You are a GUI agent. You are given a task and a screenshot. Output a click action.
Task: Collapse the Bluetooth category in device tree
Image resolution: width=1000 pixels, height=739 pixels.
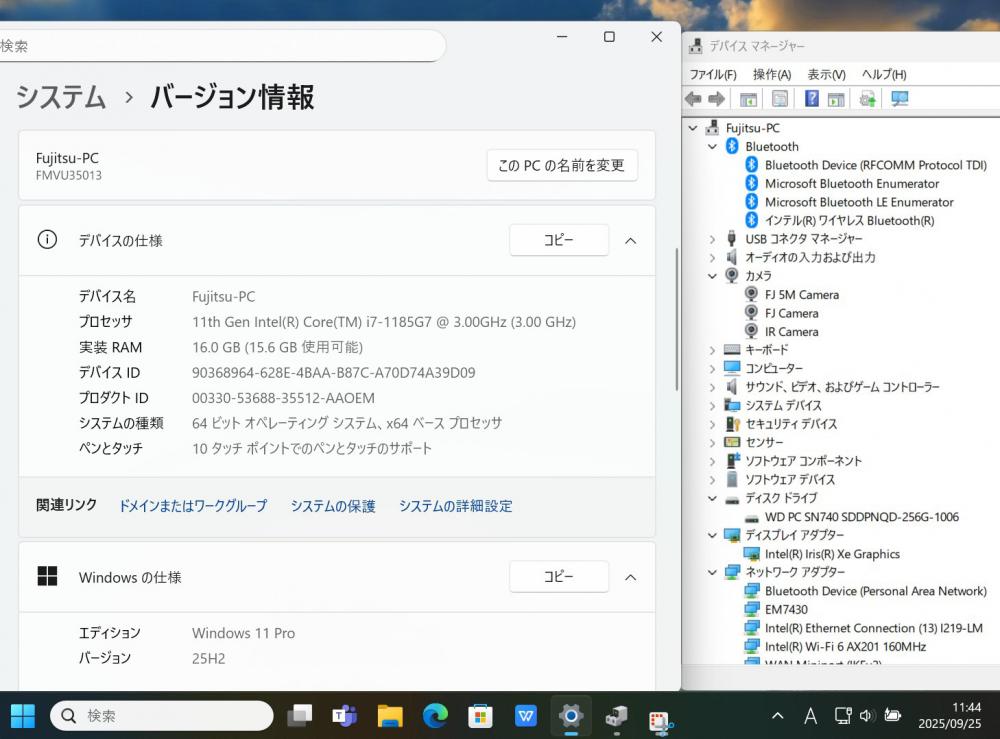[x=713, y=147]
